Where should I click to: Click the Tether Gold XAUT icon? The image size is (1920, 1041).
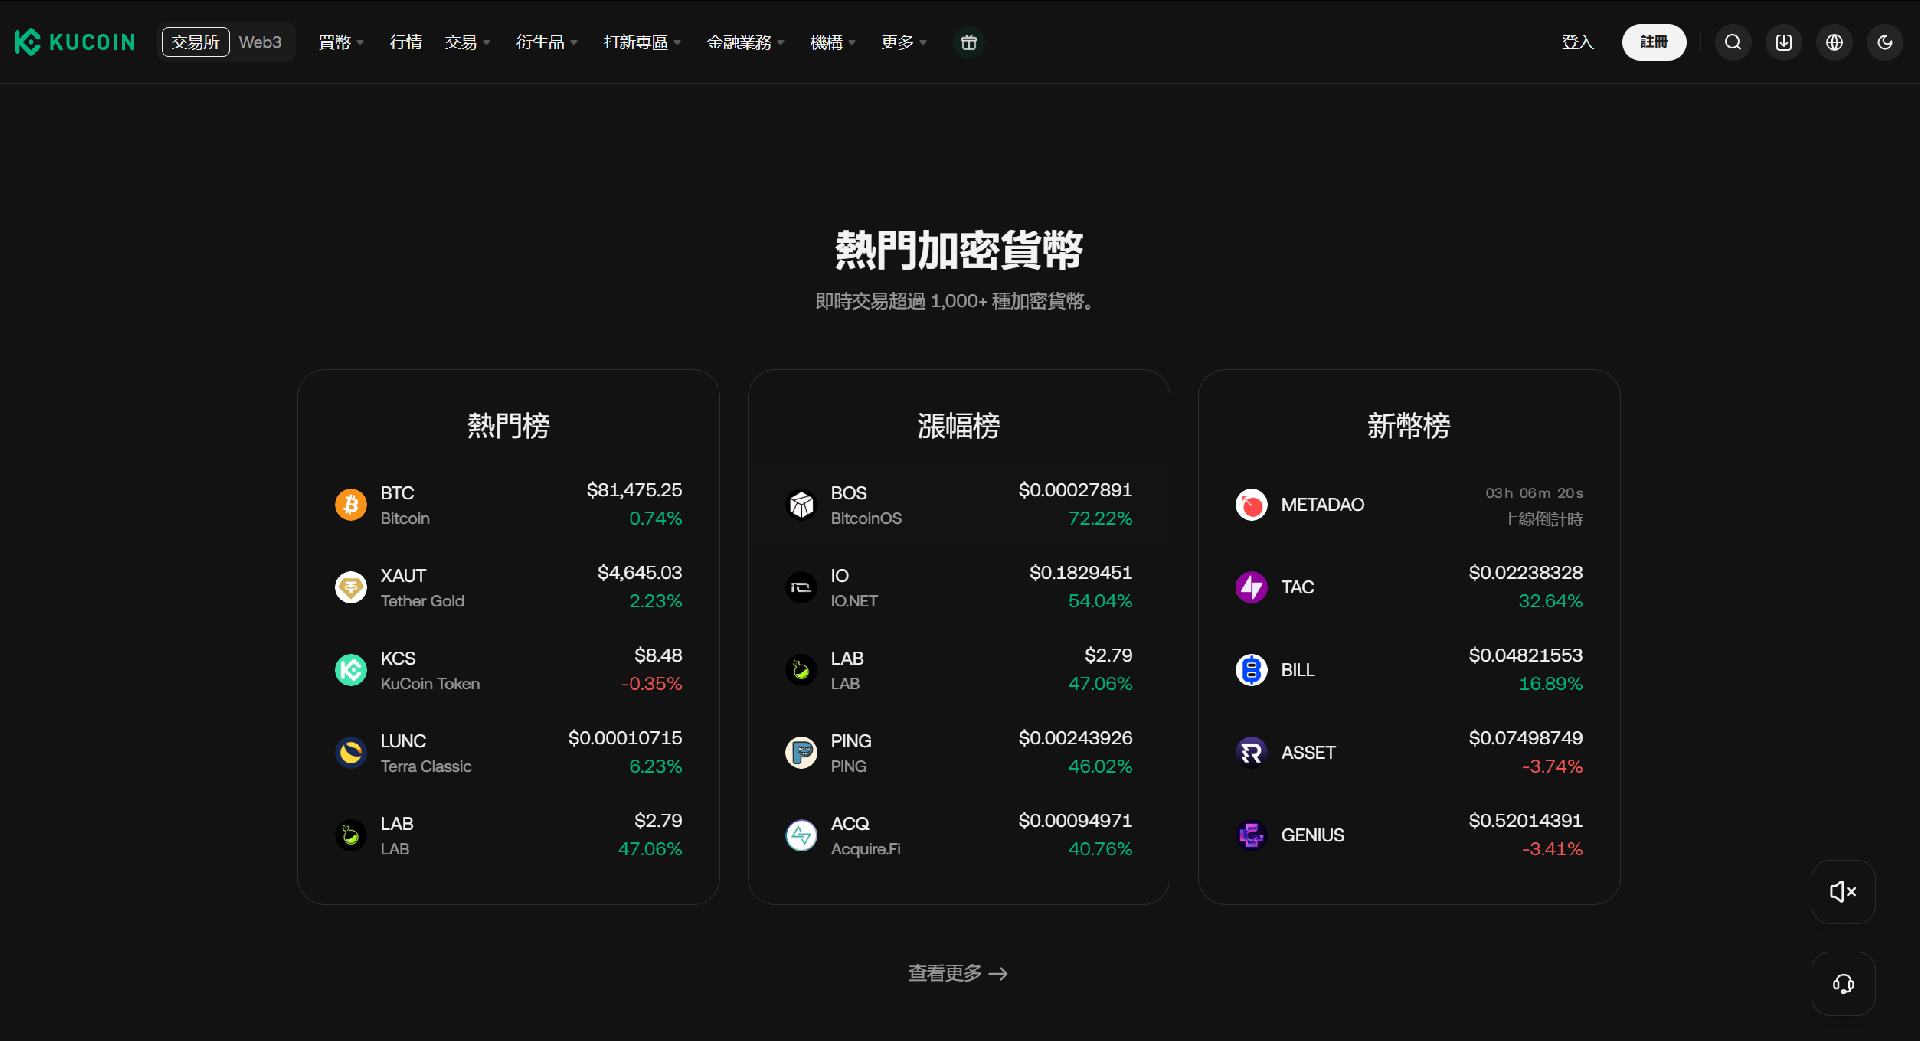tap(351, 587)
